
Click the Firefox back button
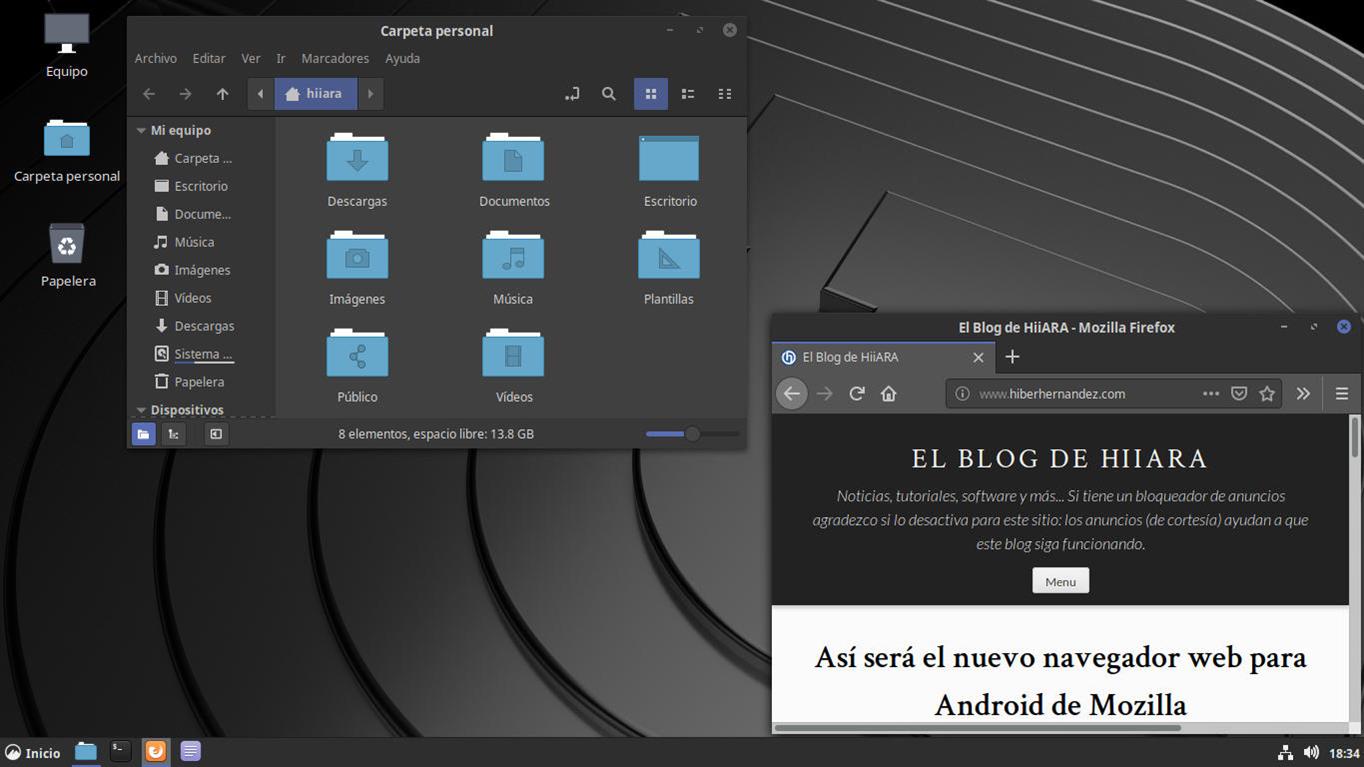pyautogui.click(x=792, y=394)
